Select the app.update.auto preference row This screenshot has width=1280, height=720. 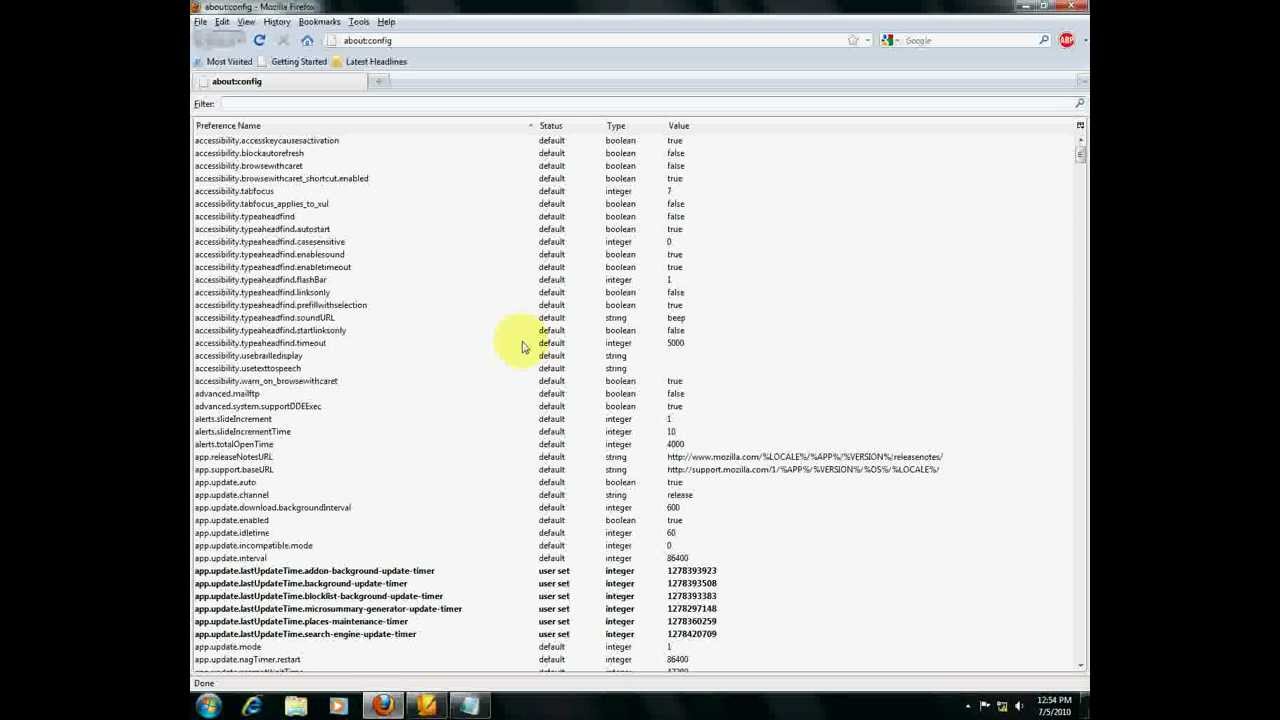point(634,482)
